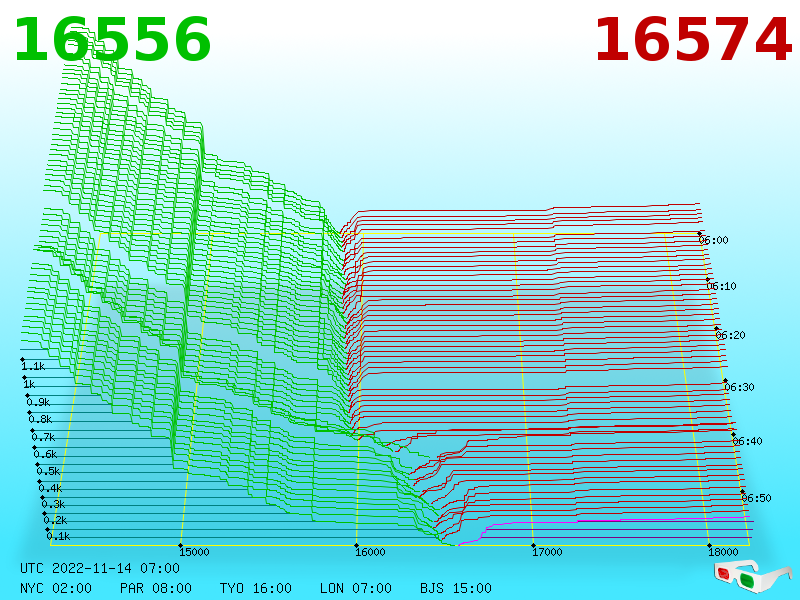This screenshot has width=800, height=600.
Task: Click the 06:30 time axis marker
Action: [x=739, y=387]
